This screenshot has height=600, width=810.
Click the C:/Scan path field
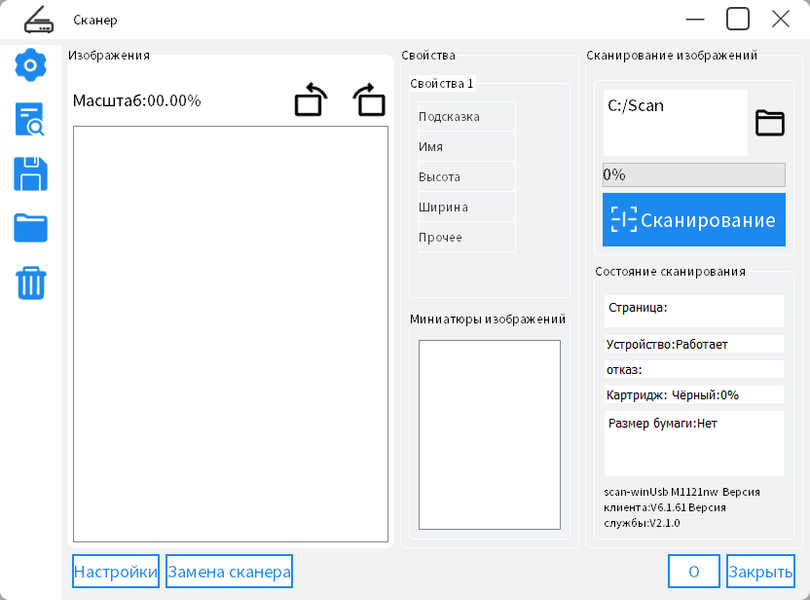pyautogui.click(x=675, y=123)
